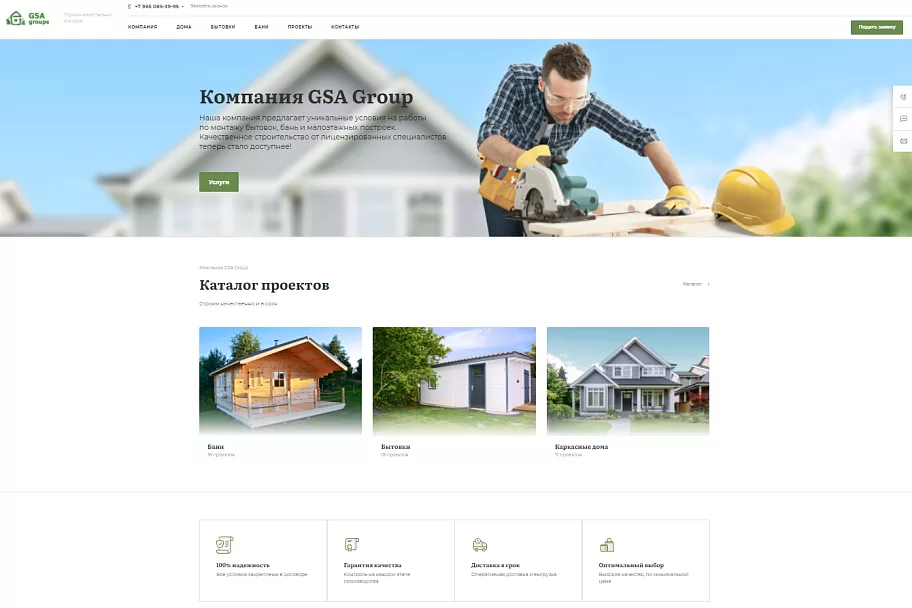
Task: Open the callback phone icon in side panel
Action: pyautogui.click(x=903, y=97)
